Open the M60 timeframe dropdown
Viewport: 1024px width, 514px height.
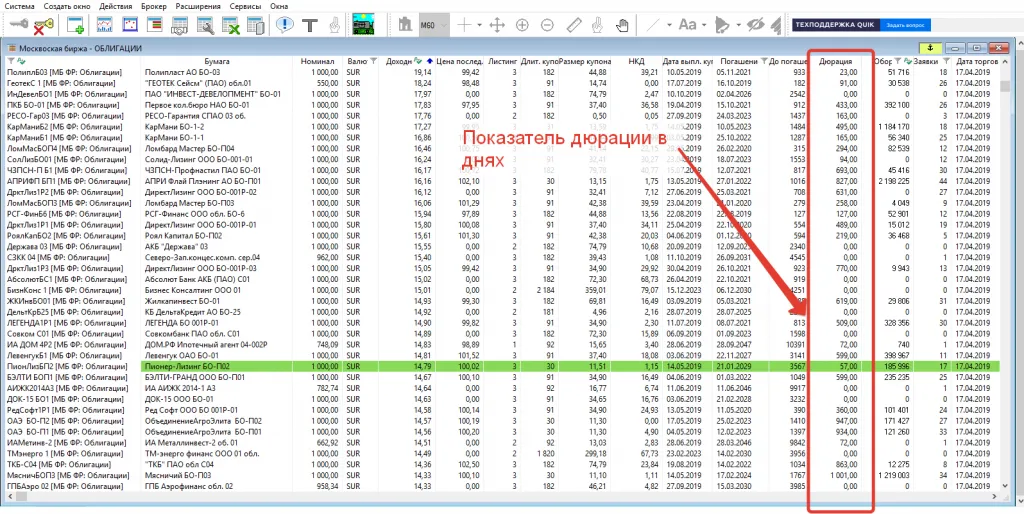pos(433,25)
